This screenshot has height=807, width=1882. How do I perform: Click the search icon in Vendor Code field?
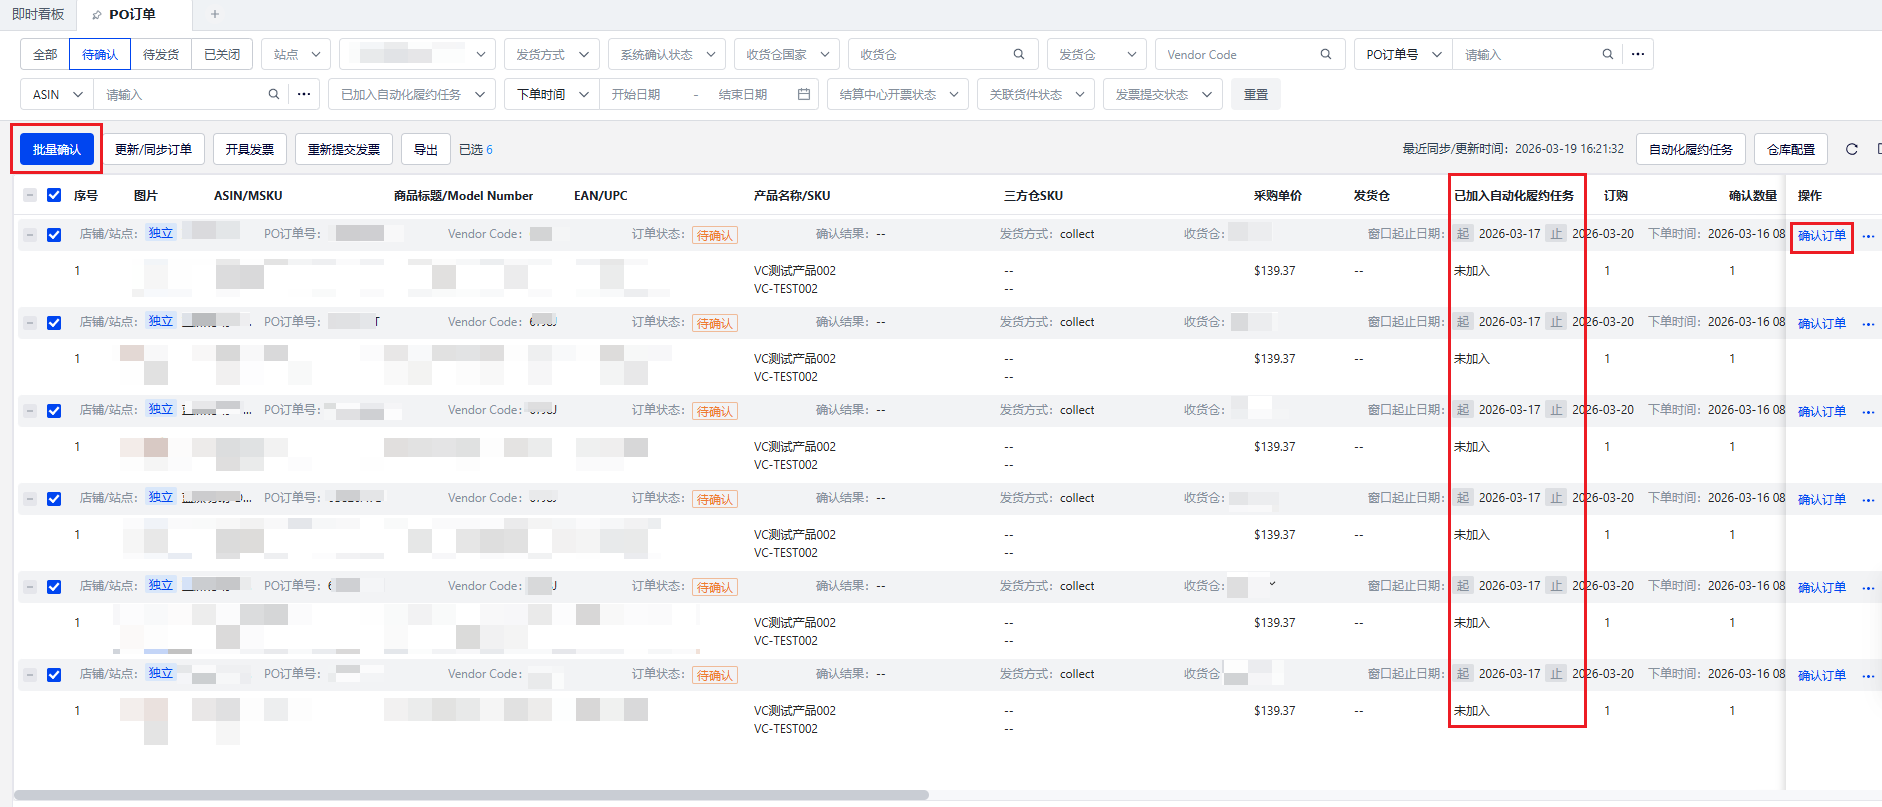[x=1326, y=54]
